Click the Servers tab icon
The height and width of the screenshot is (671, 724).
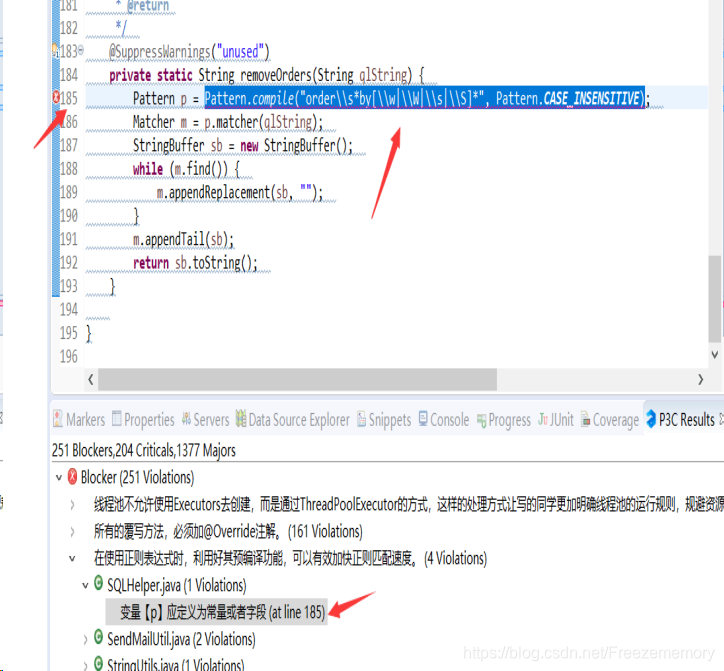186,419
